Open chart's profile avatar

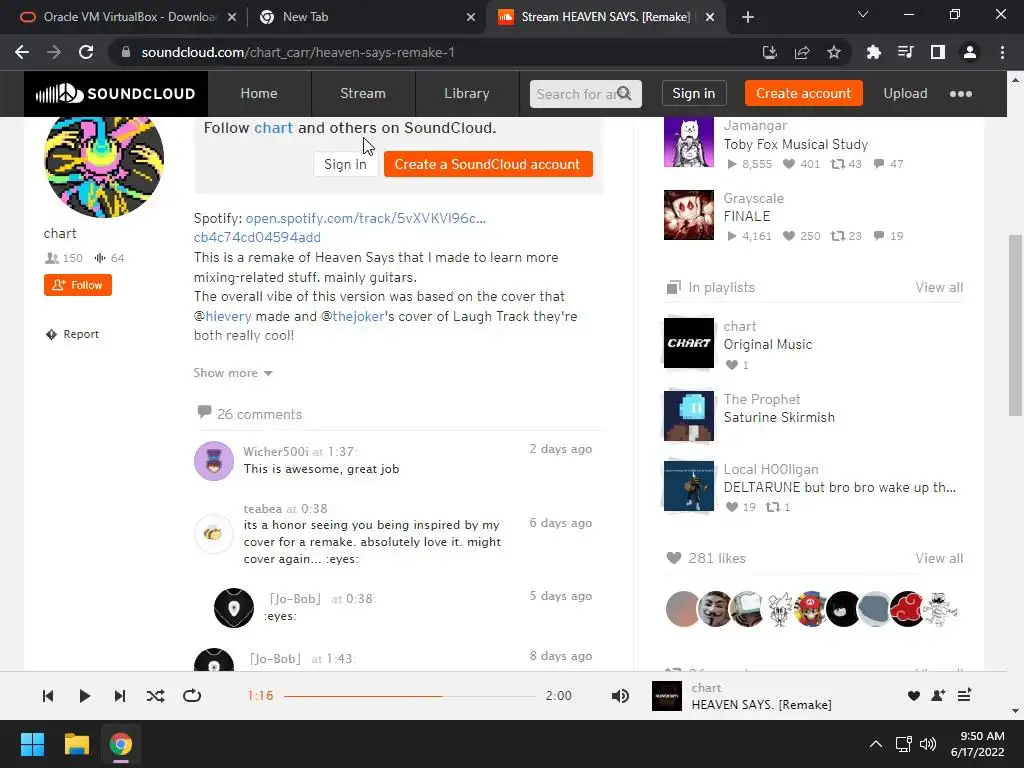coord(104,162)
